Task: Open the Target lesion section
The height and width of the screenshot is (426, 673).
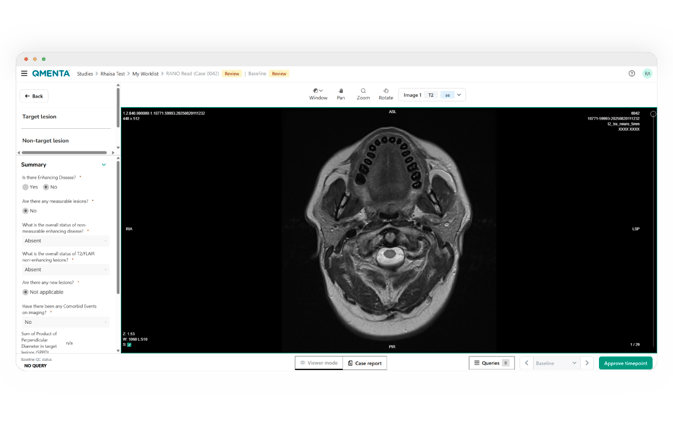Action: [x=39, y=117]
